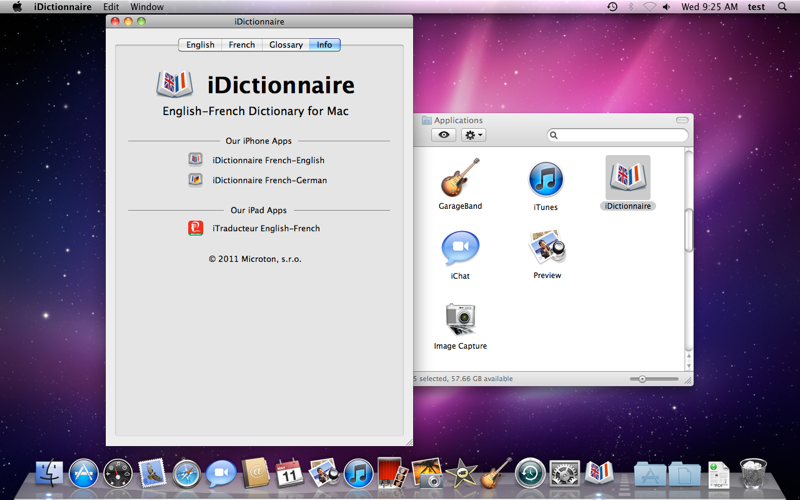Open Finder from the Dock

click(x=49, y=473)
